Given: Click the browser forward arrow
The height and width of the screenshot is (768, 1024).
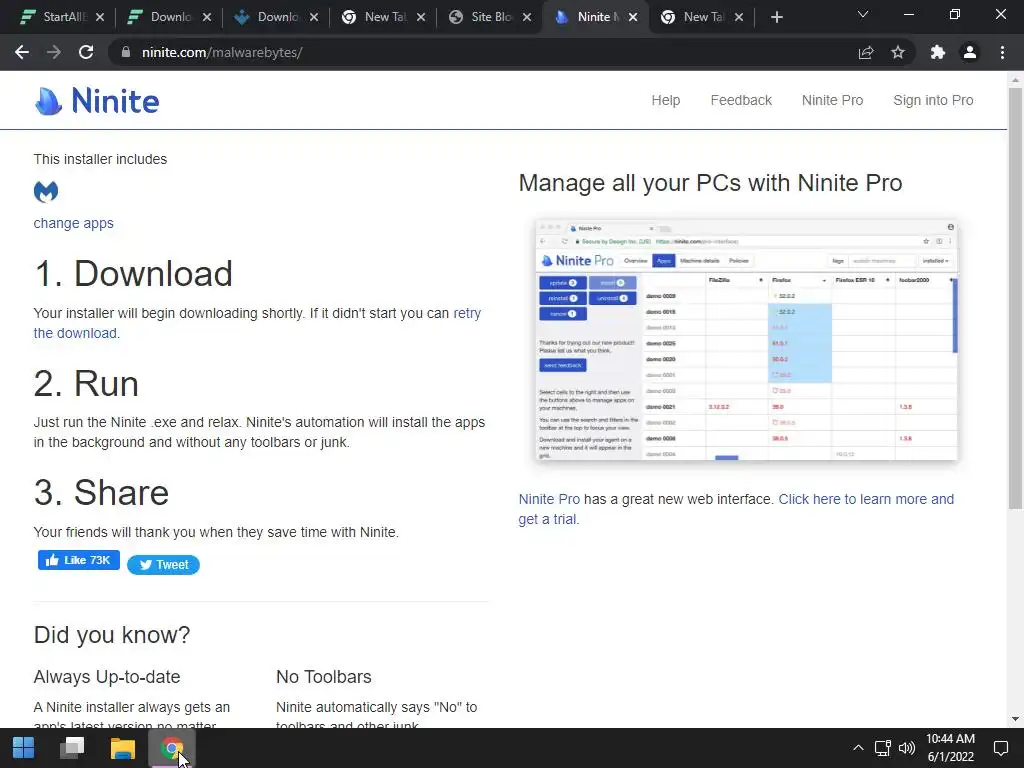Looking at the screenshot, I should click(54, 52).
